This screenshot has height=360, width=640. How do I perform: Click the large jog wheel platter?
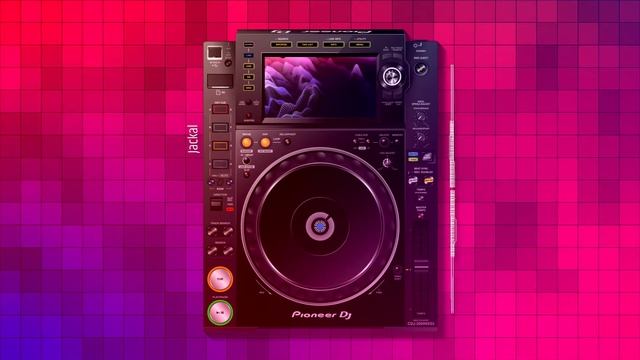click(320, 226)
